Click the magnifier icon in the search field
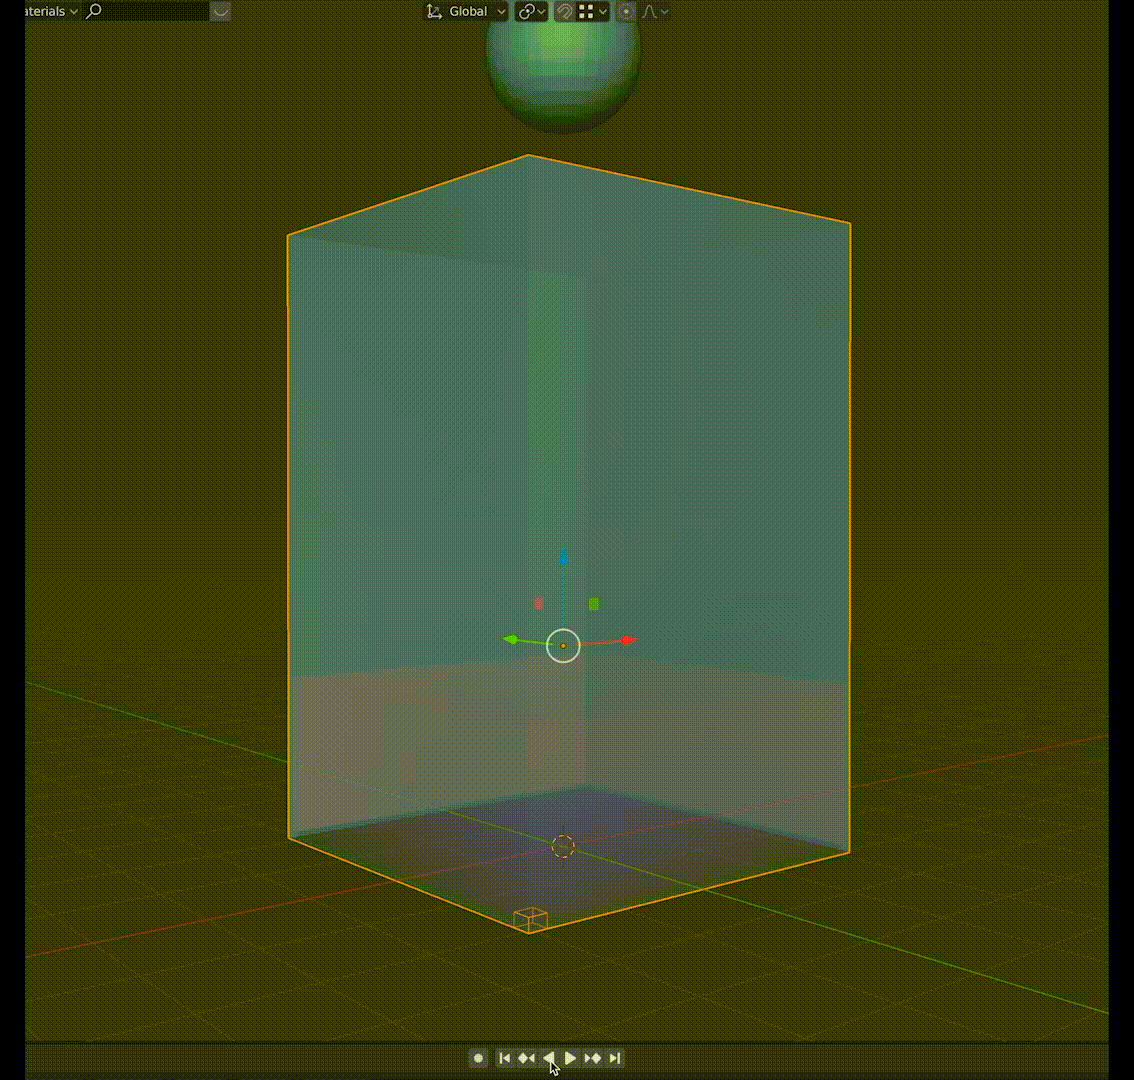Viewport: 1134px width, 1080px height. click(91, 11)
